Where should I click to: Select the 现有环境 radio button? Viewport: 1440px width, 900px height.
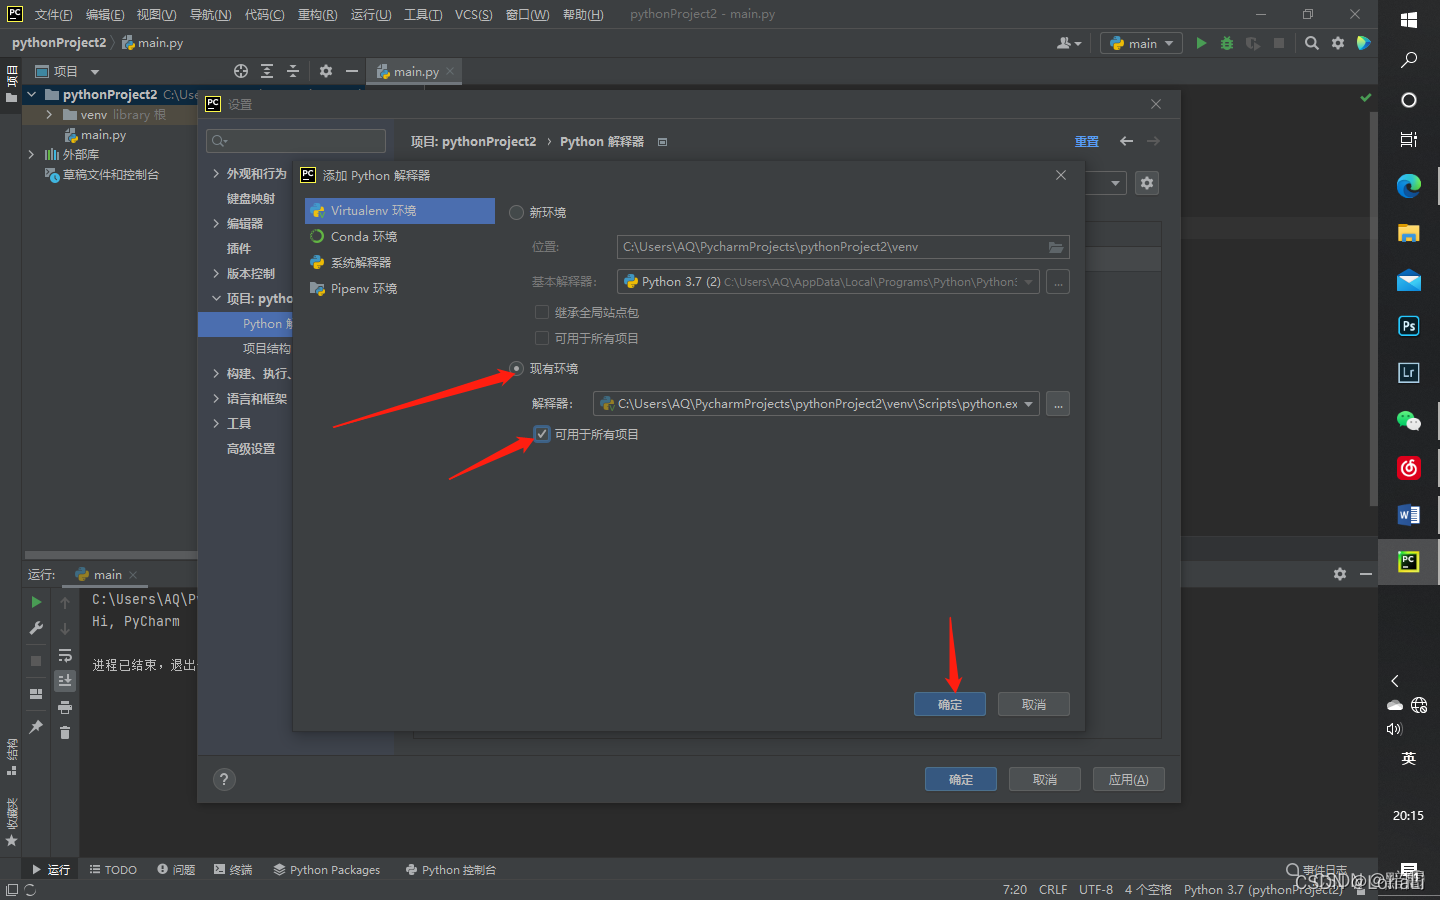pos(516,368)
